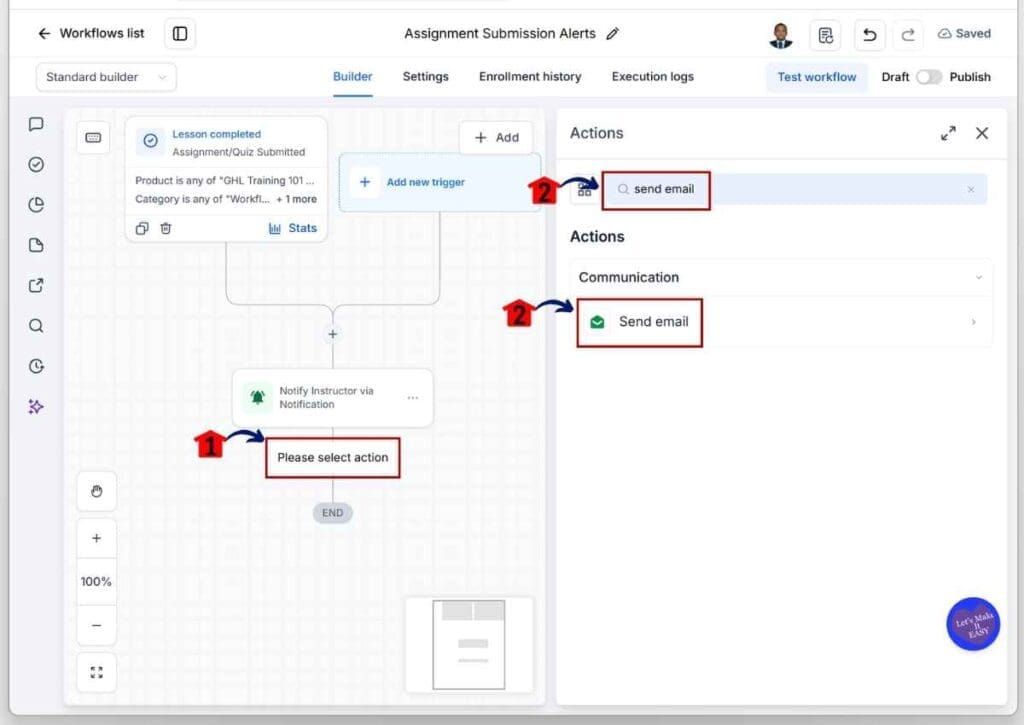Viewport: 1024px width, 725px height.
Task: Zoom in on the canvas
Action: coord(97,538)
